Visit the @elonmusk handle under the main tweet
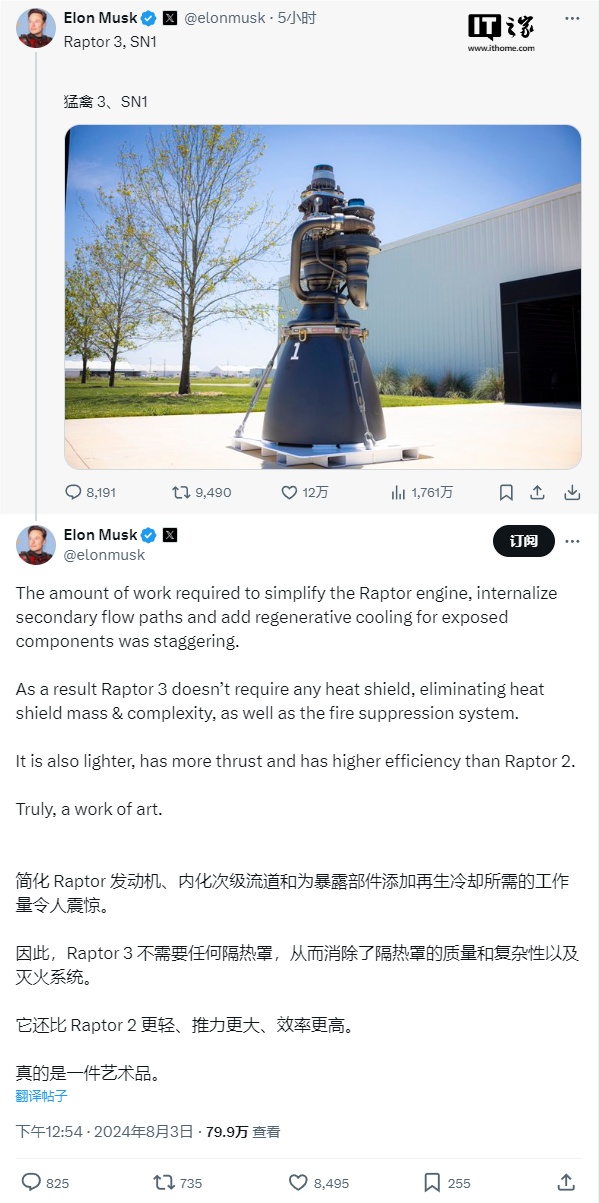 click(104, 554)
